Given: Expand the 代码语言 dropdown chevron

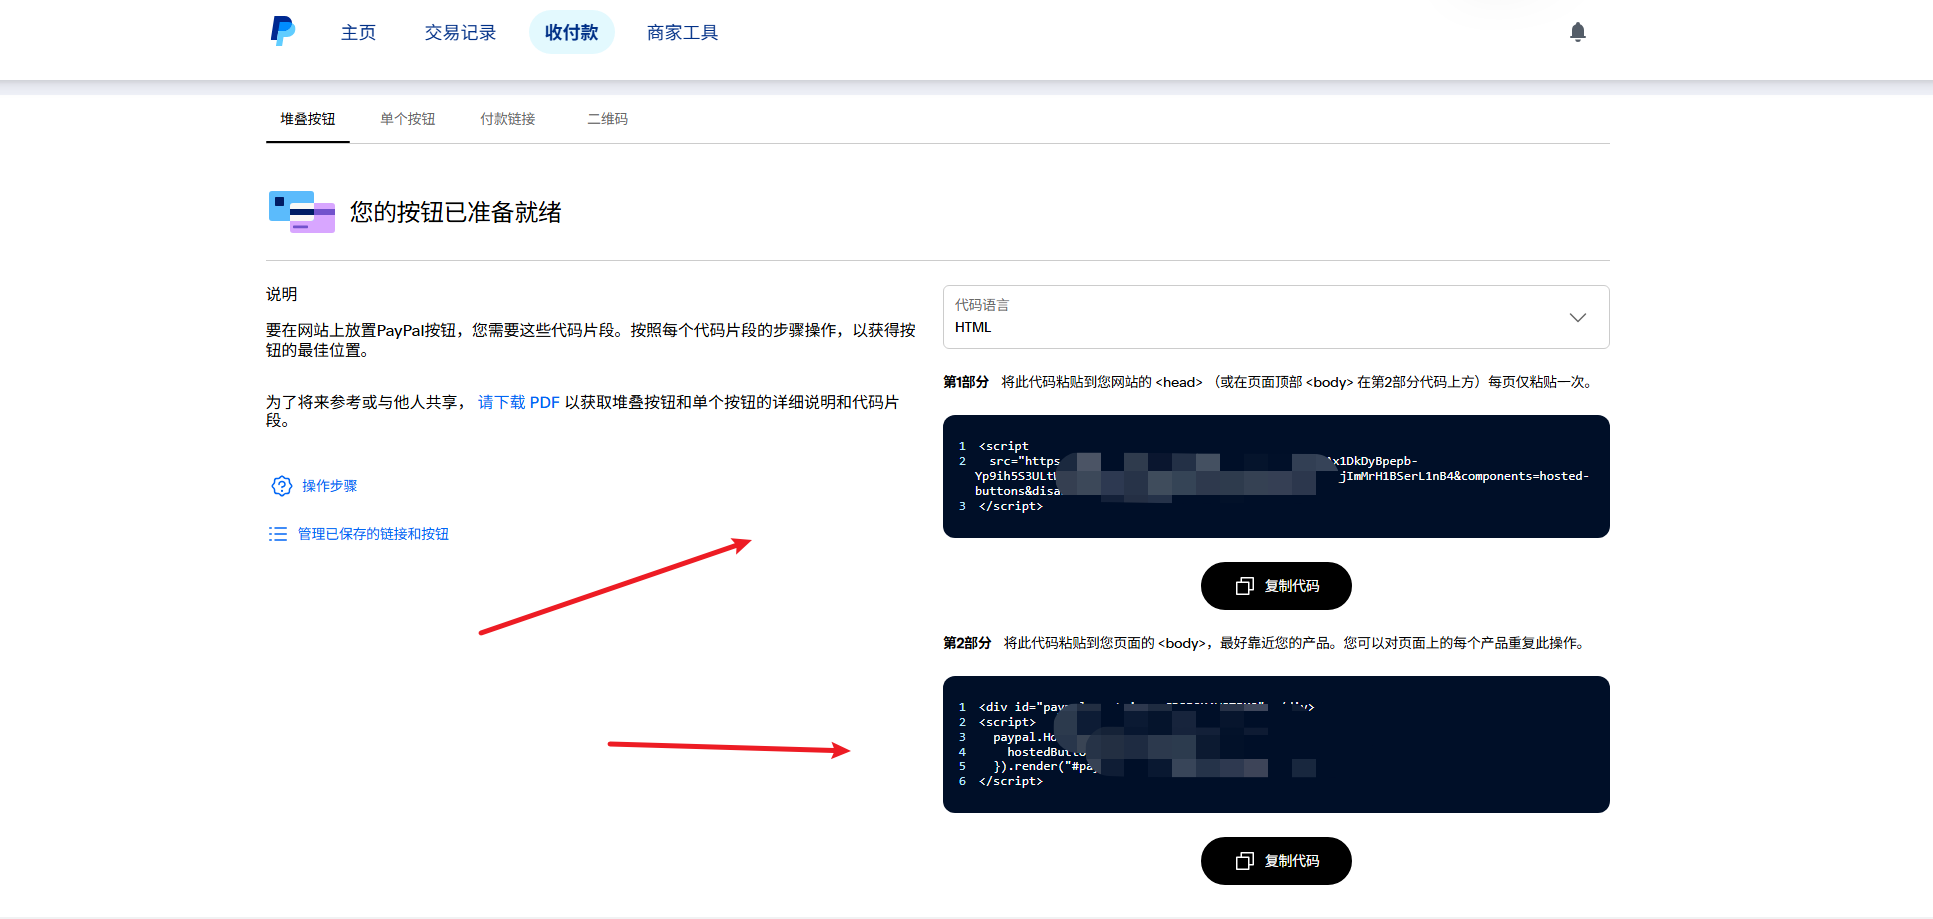Looking at the screenshot, I should tap(1578, 317).
